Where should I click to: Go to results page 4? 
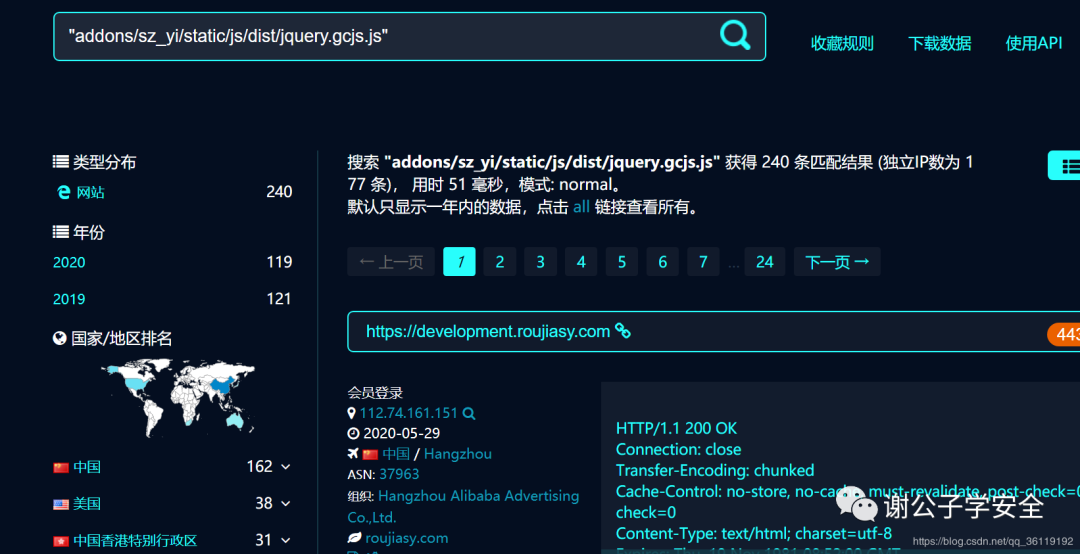(581, 262)
